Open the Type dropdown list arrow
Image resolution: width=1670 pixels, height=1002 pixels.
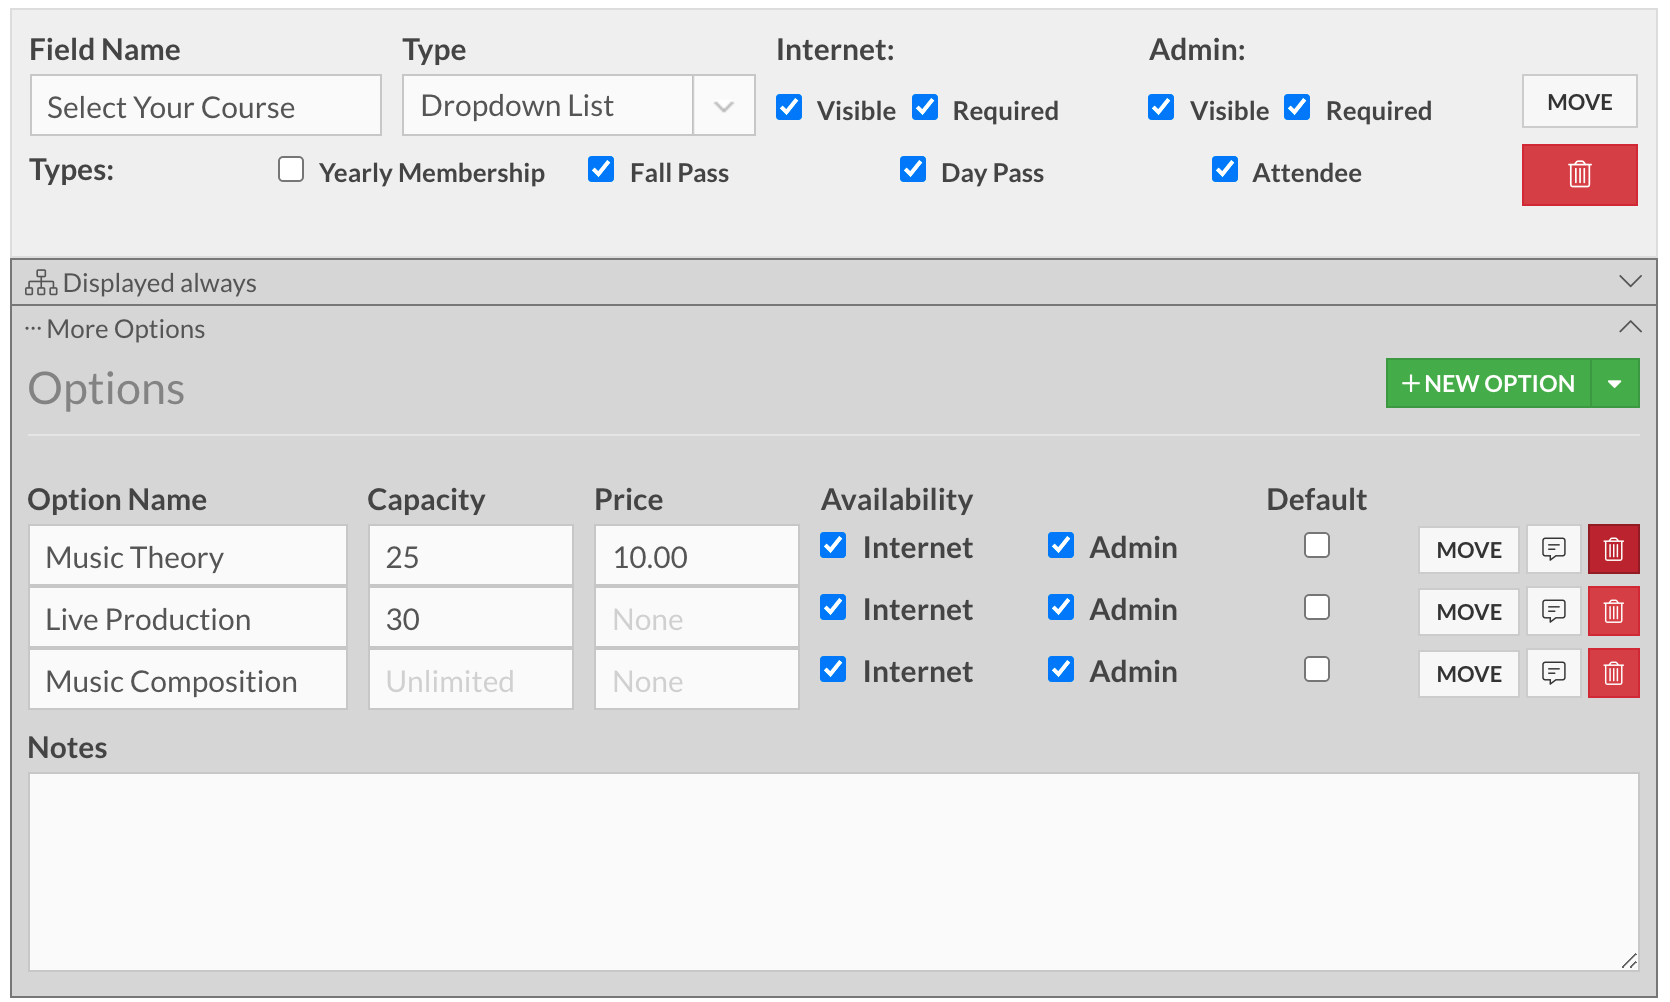coord(724,105)
